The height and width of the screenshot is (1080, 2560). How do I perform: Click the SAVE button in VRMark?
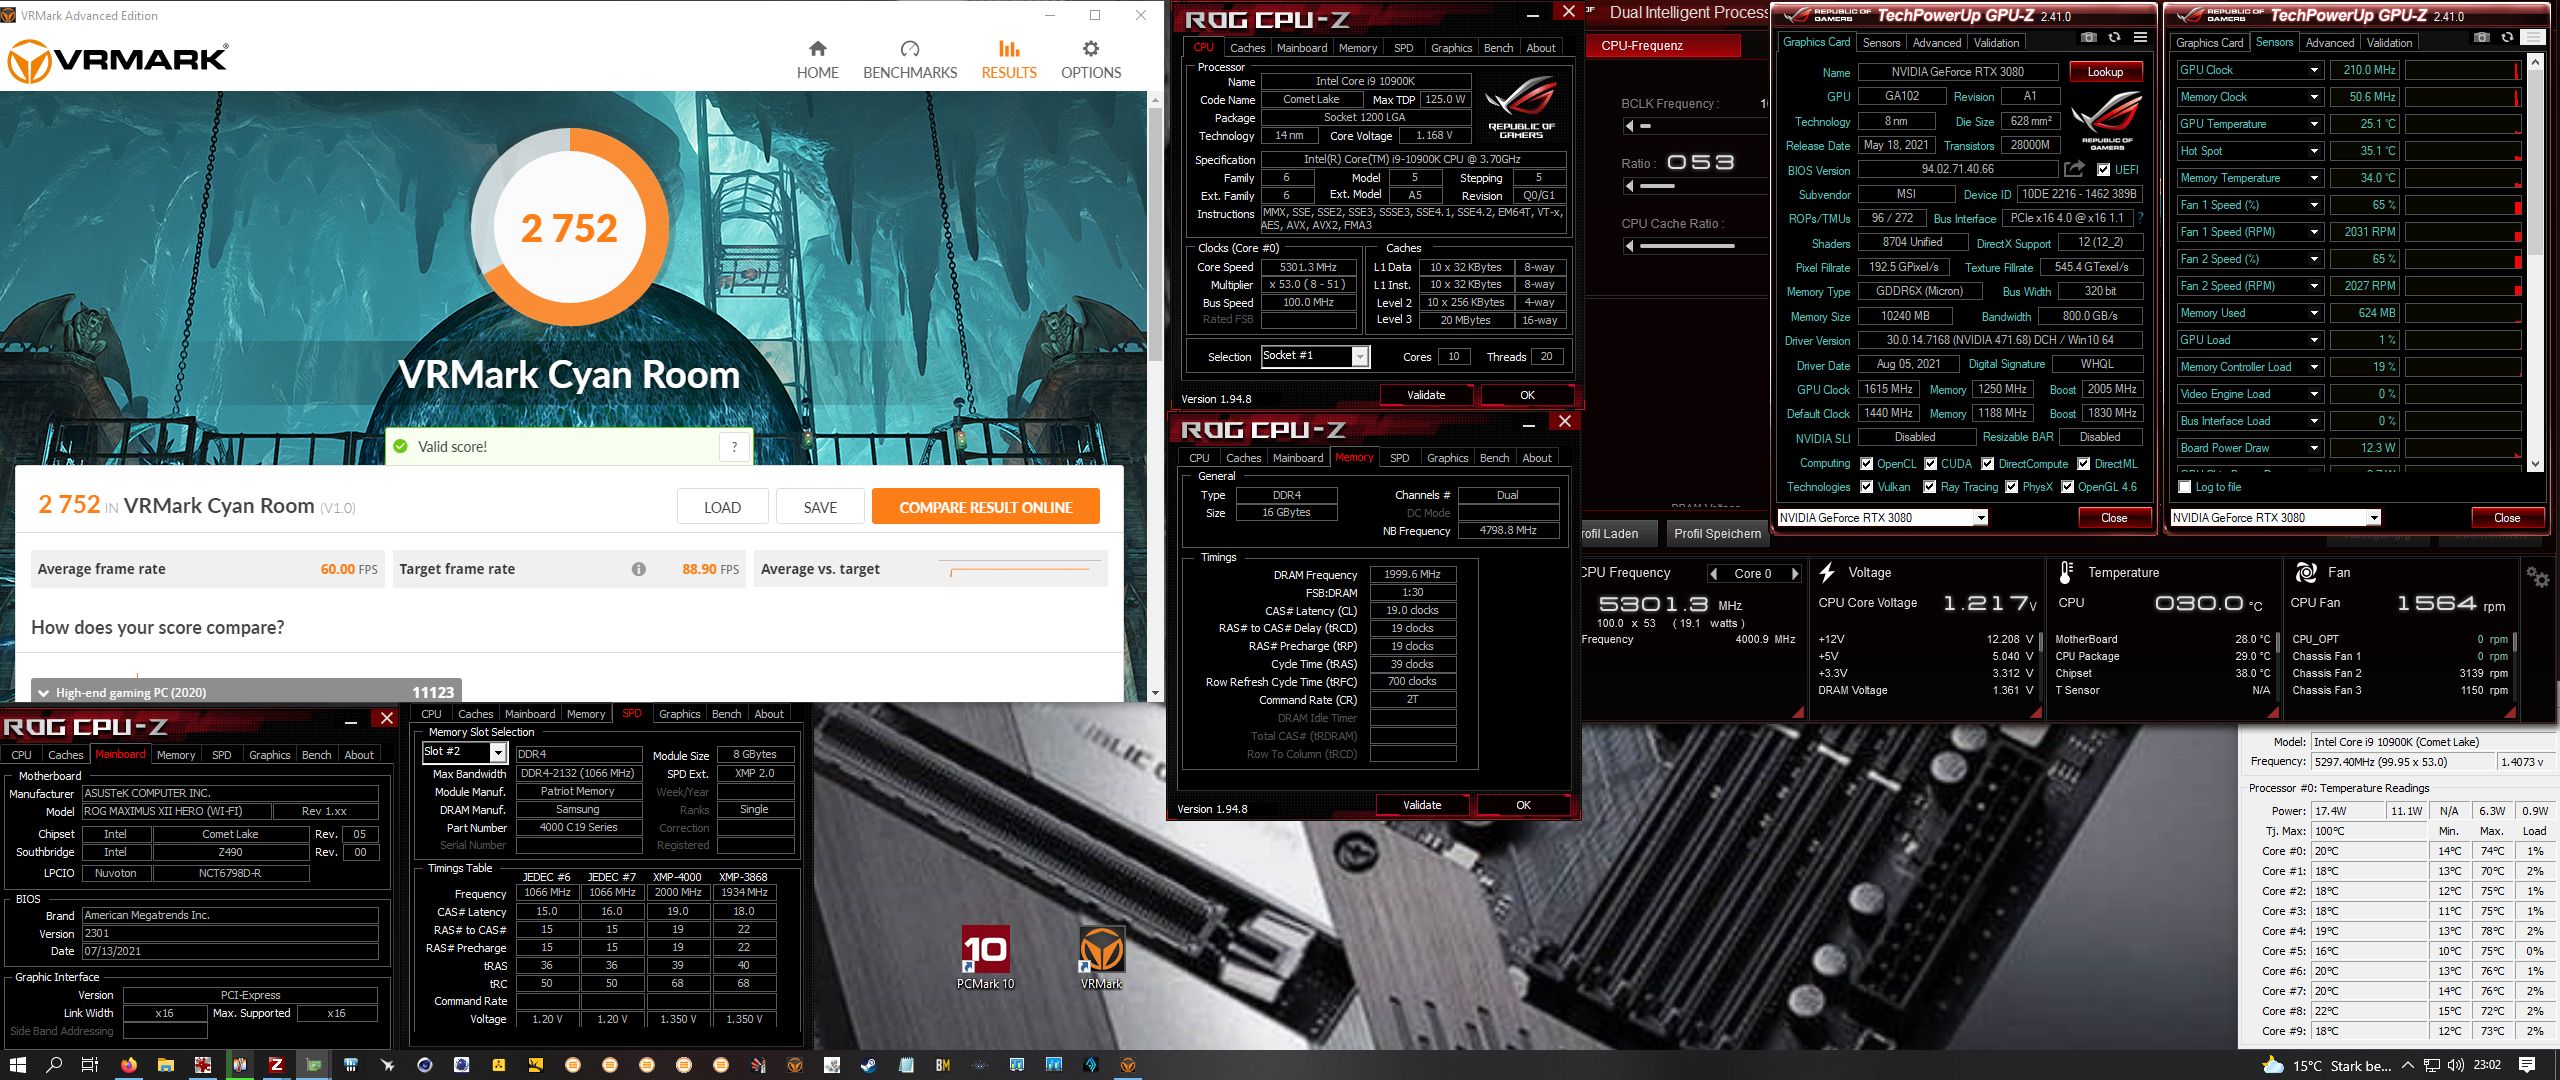(x=820, y=507)
